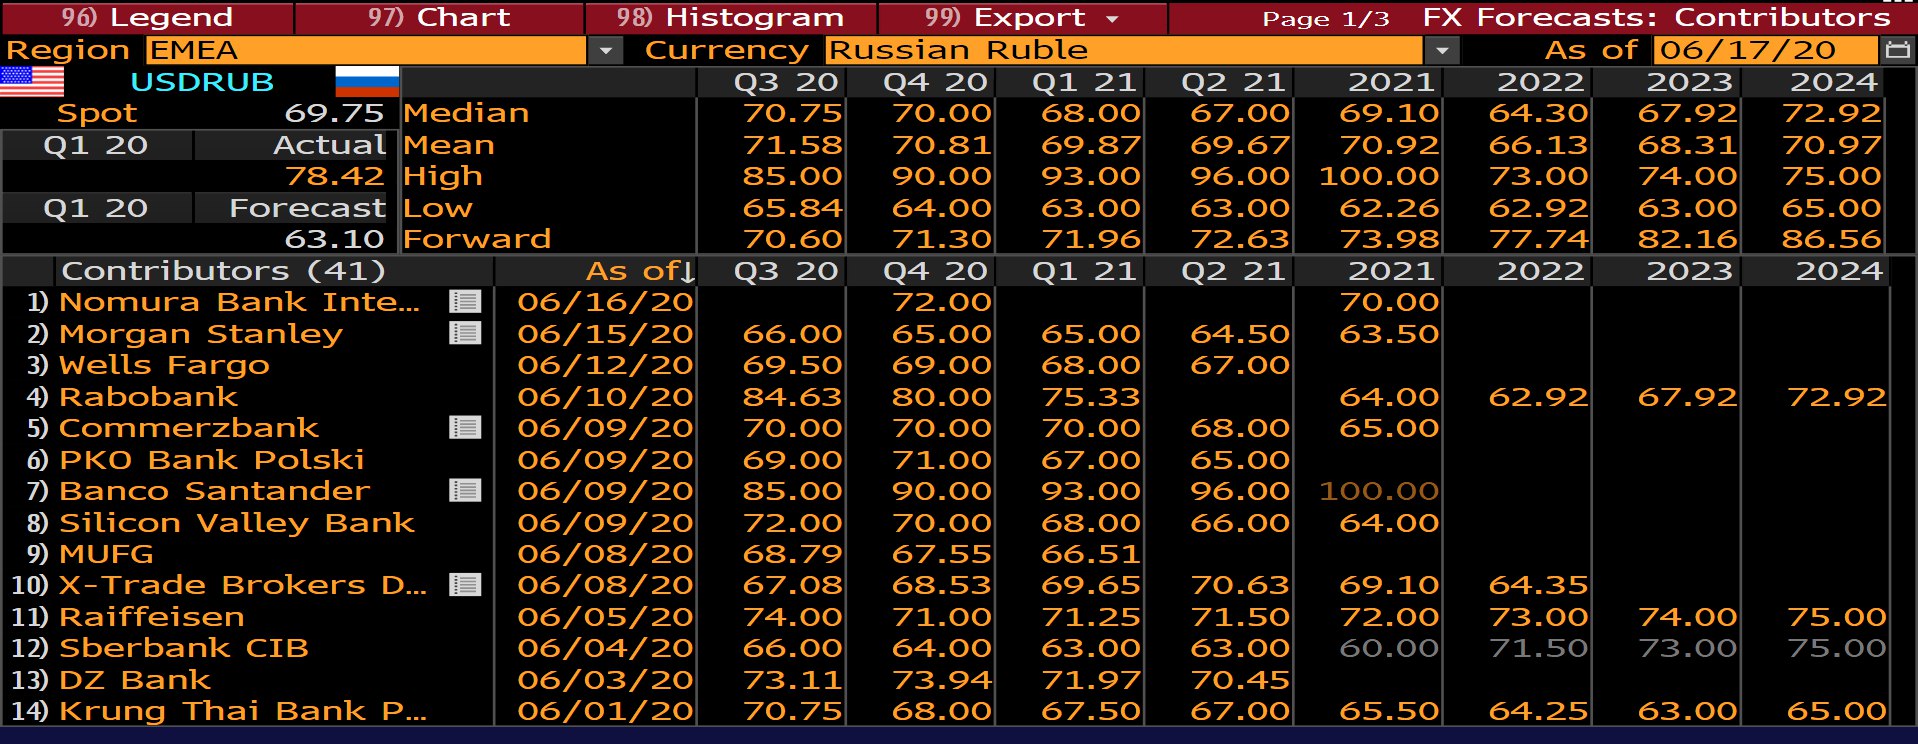1918x744 pixels.
Task: Click the Contributors (41) column header
Action: point(223,271)
